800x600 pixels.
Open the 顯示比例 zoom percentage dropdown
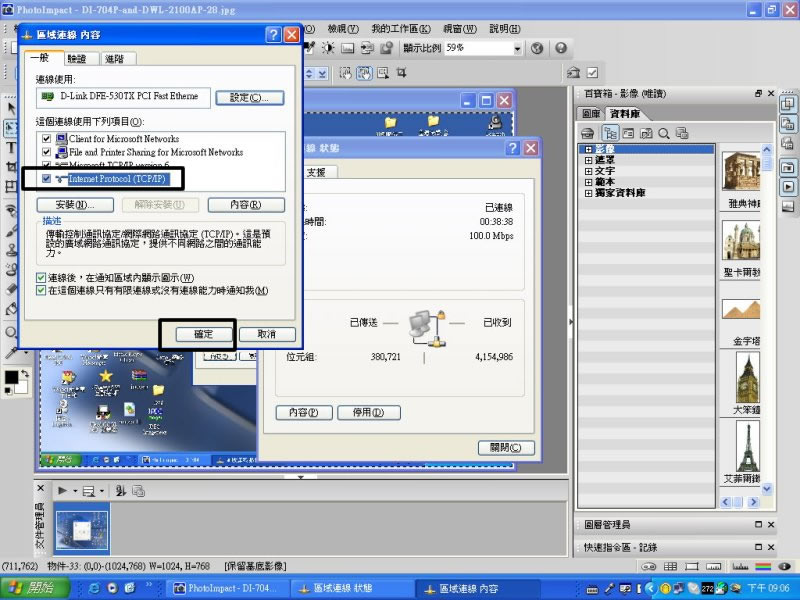pyautogui.click(x=517, y=48)
